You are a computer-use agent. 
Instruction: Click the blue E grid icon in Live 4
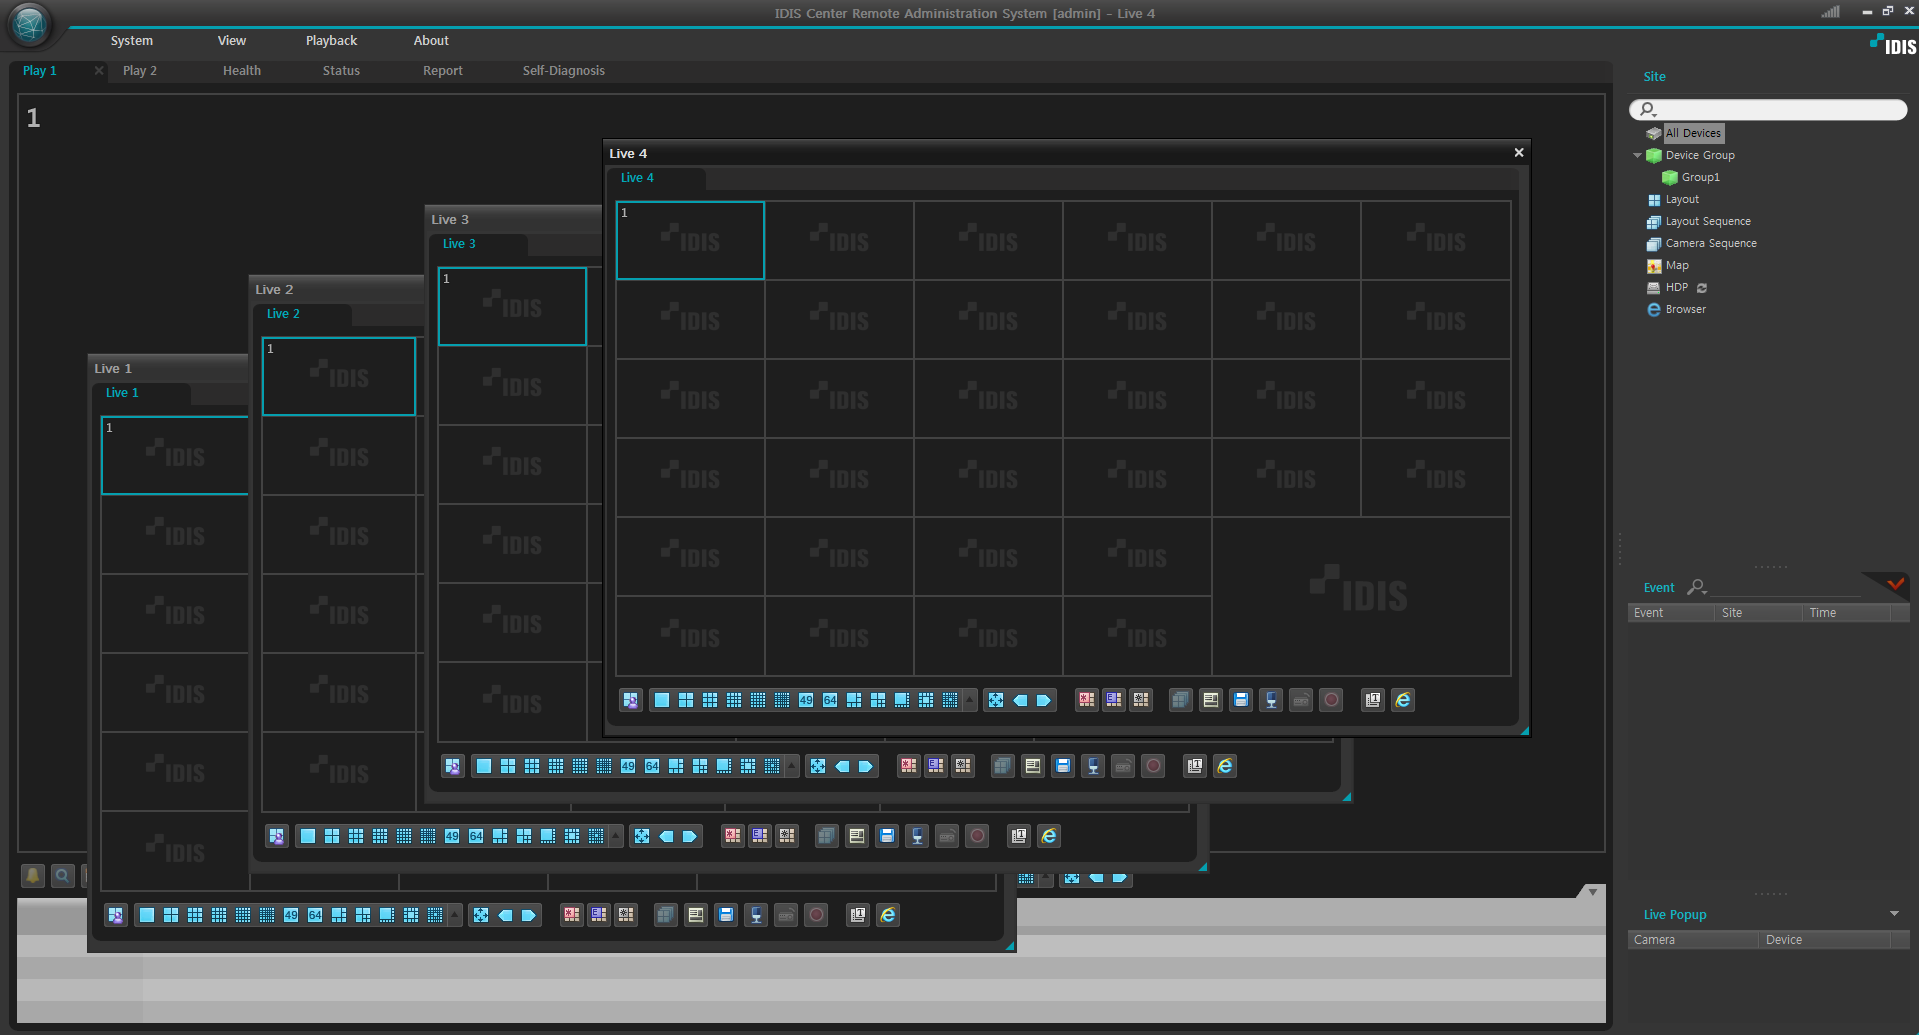pyautogui.click(x=1114, y=700)
